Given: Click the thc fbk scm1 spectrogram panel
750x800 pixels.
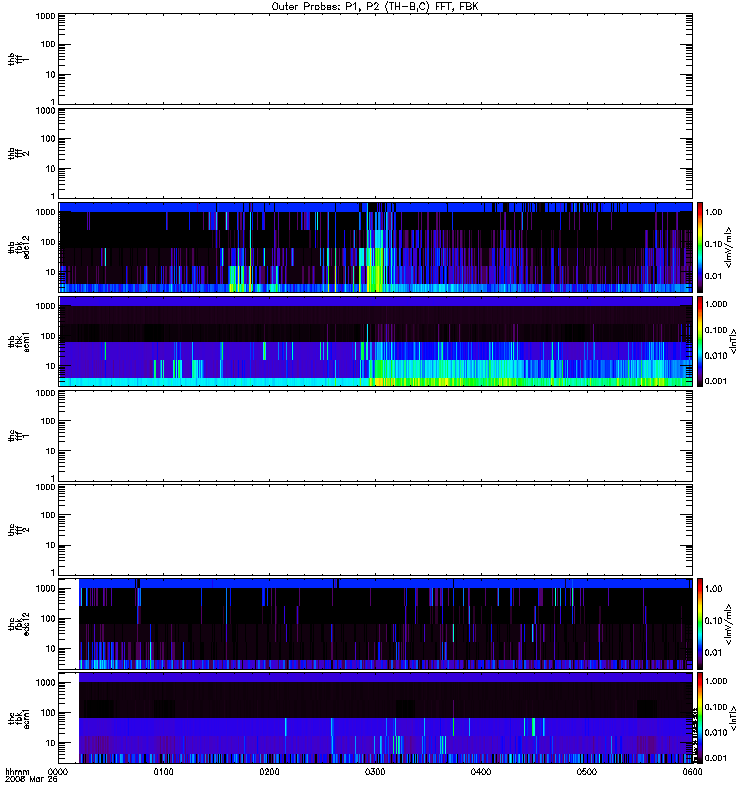Looking at the screenshot, I should pos(376,718).
